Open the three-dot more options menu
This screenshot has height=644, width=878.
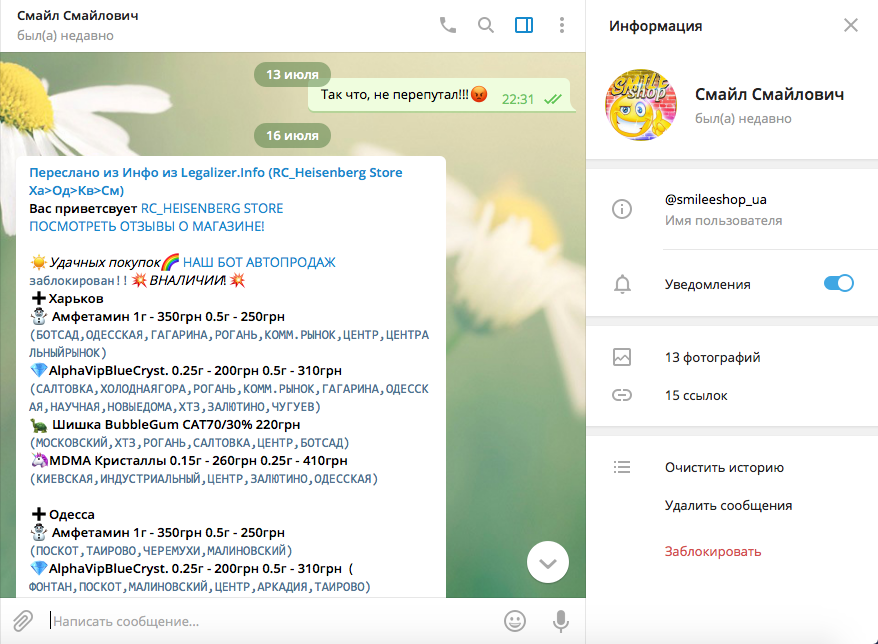(562, 25)
